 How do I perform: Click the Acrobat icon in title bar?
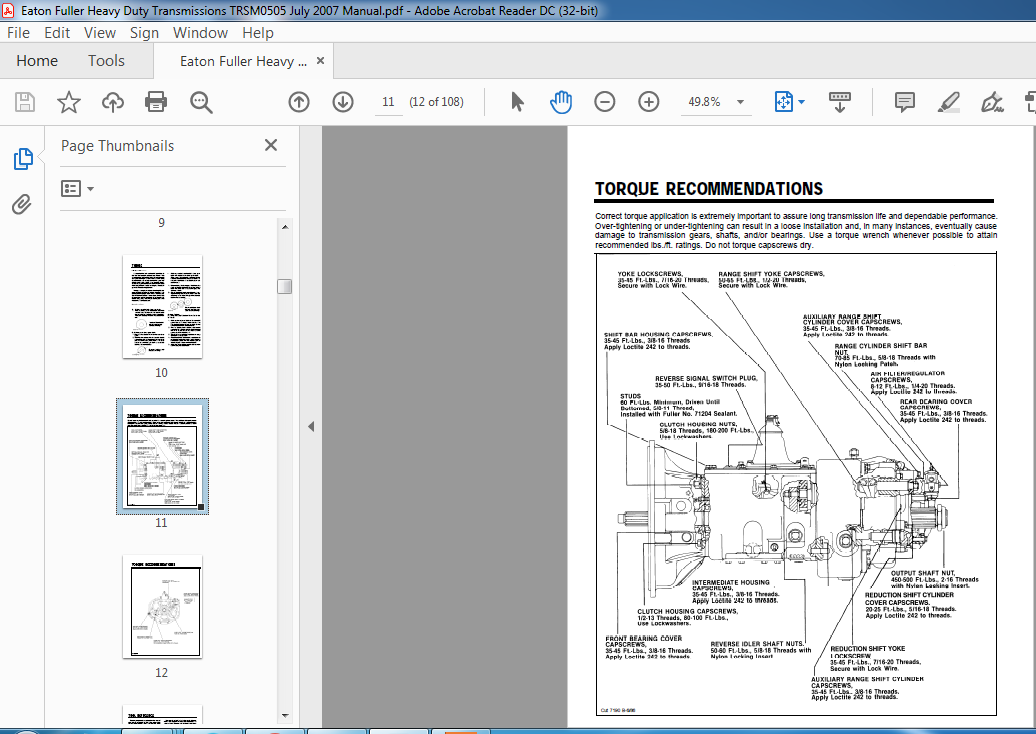[x=8, y=11]
